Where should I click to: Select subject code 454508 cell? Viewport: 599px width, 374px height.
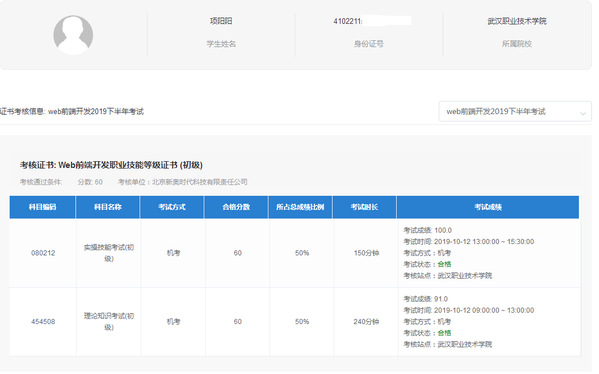(x=43, y=322)
